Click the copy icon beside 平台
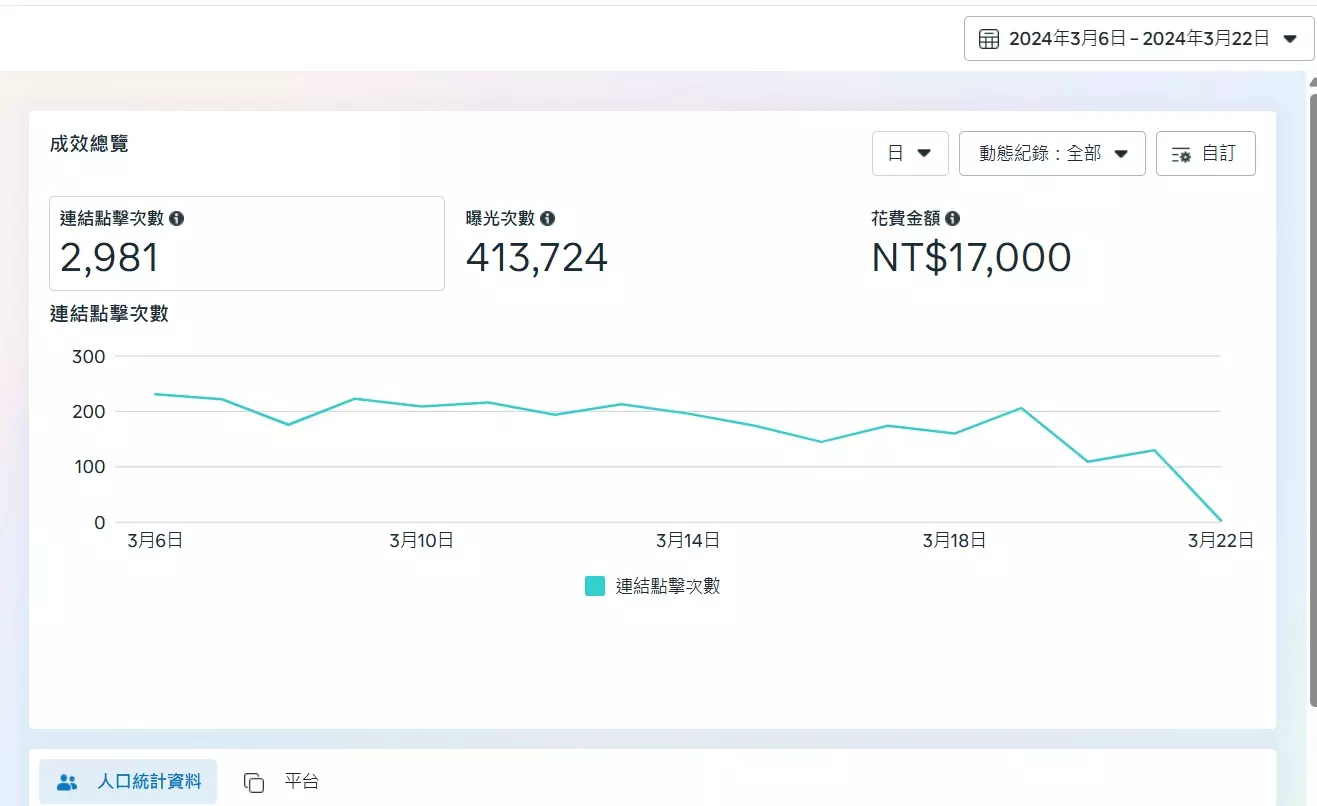 tap(254, 782)
